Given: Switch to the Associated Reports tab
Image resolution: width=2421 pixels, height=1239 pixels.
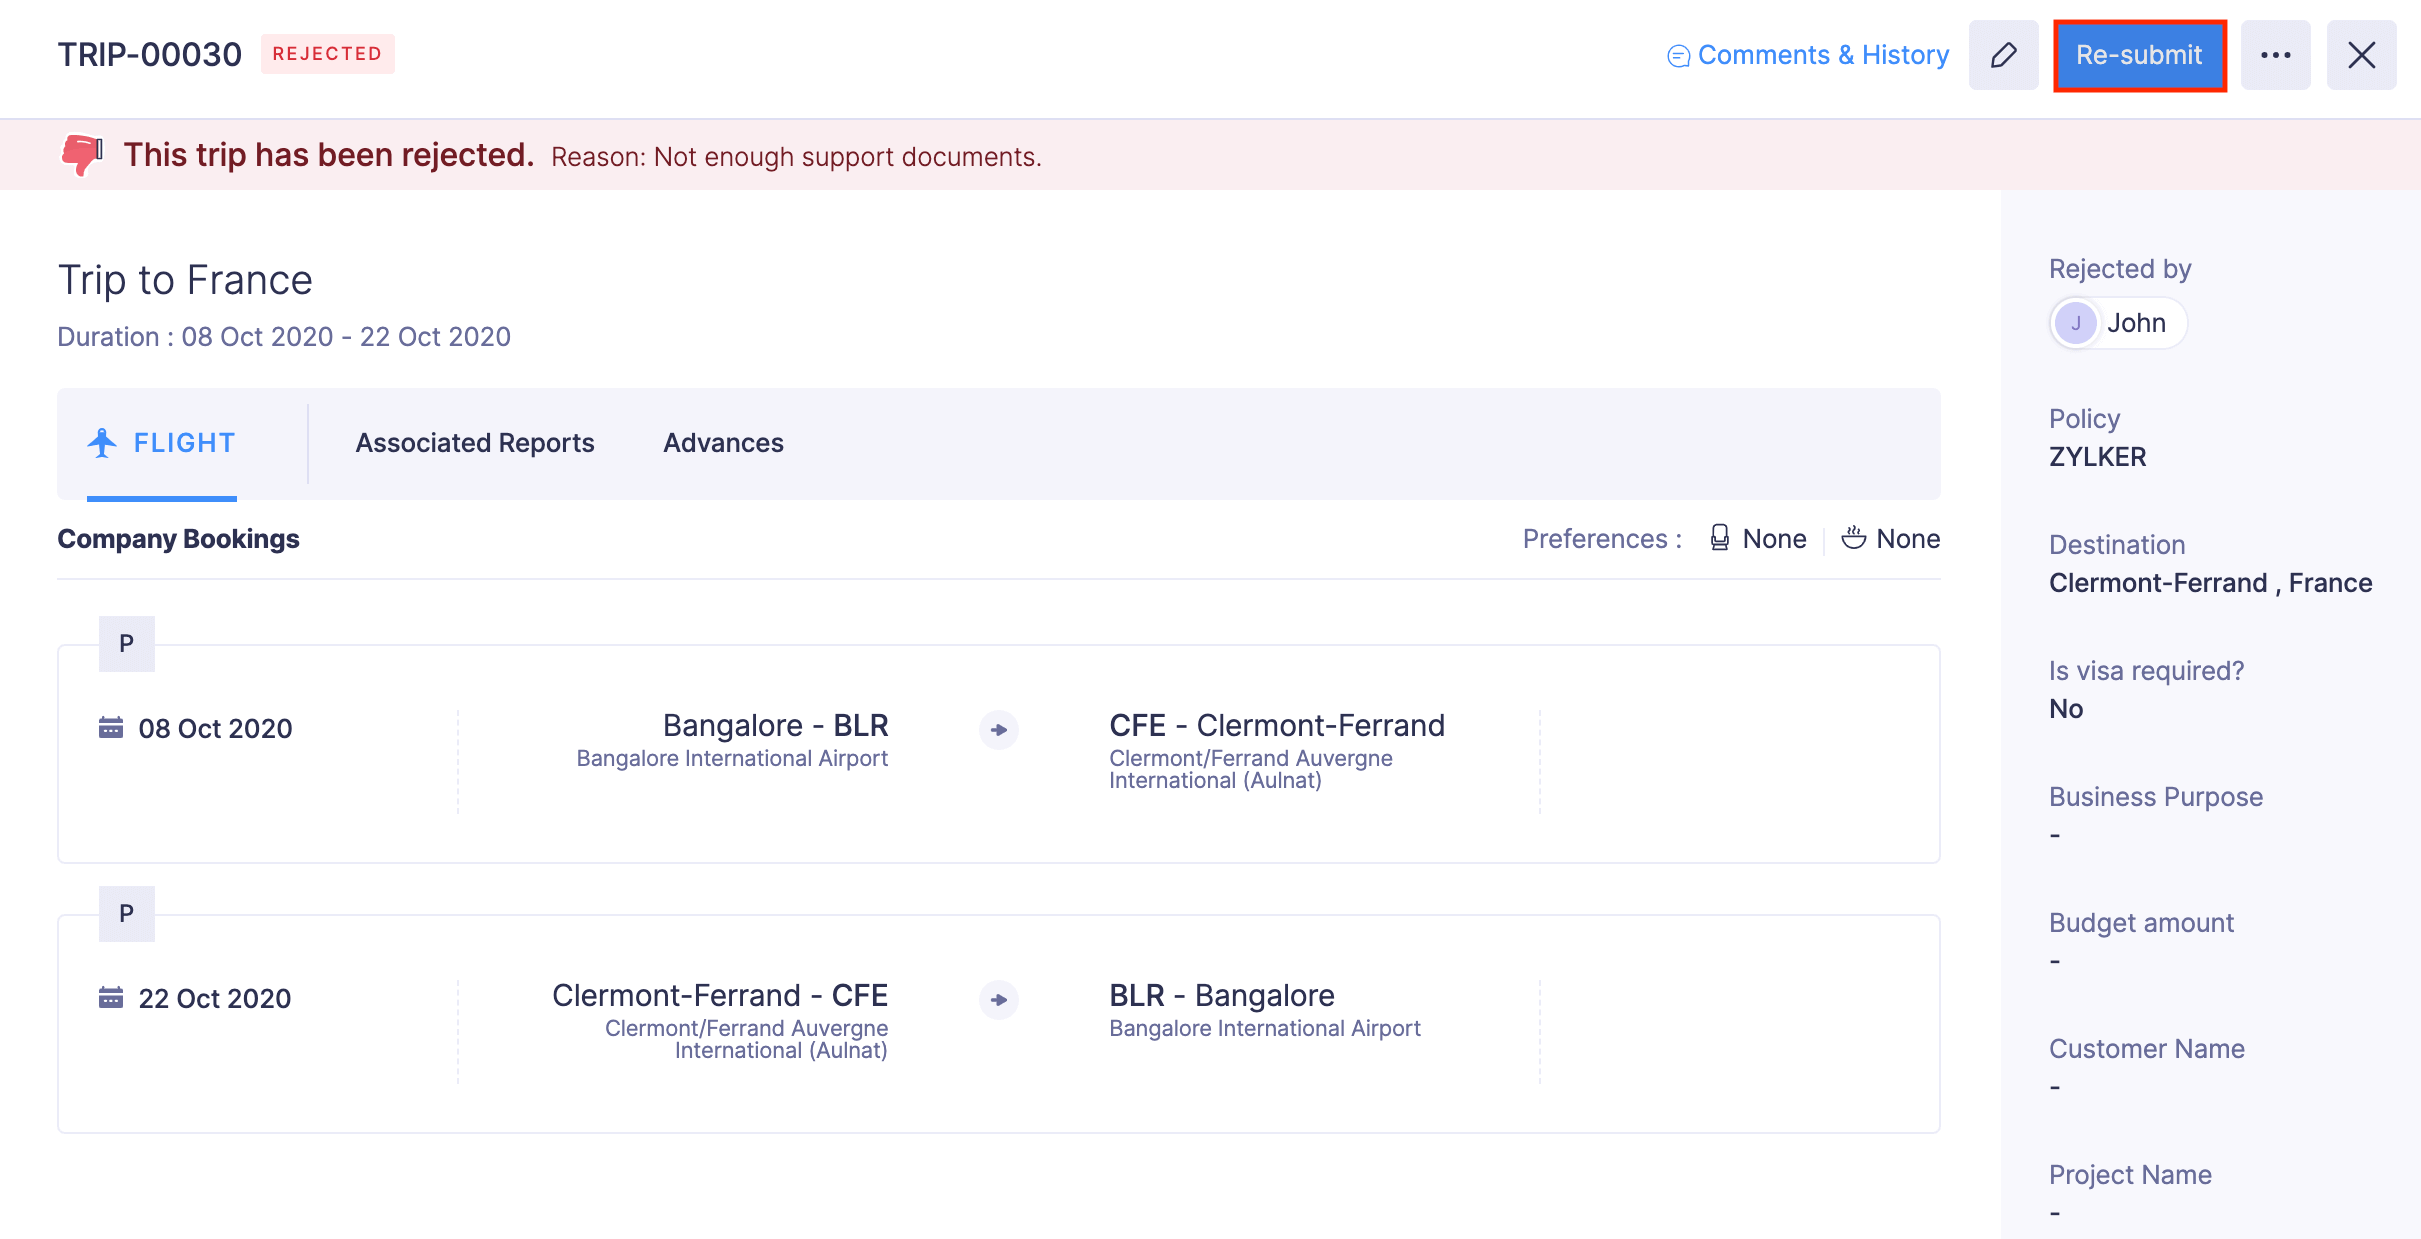Looking at the screenshot, I should (475, 443).
